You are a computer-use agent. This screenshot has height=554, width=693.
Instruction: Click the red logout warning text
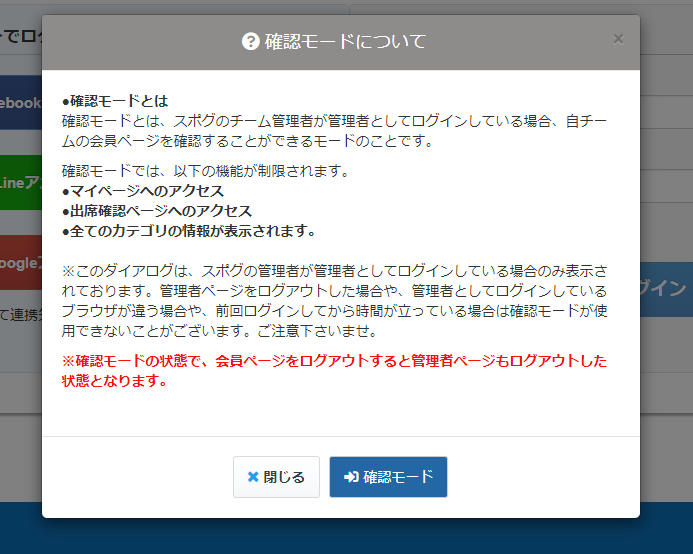[334, 371]
